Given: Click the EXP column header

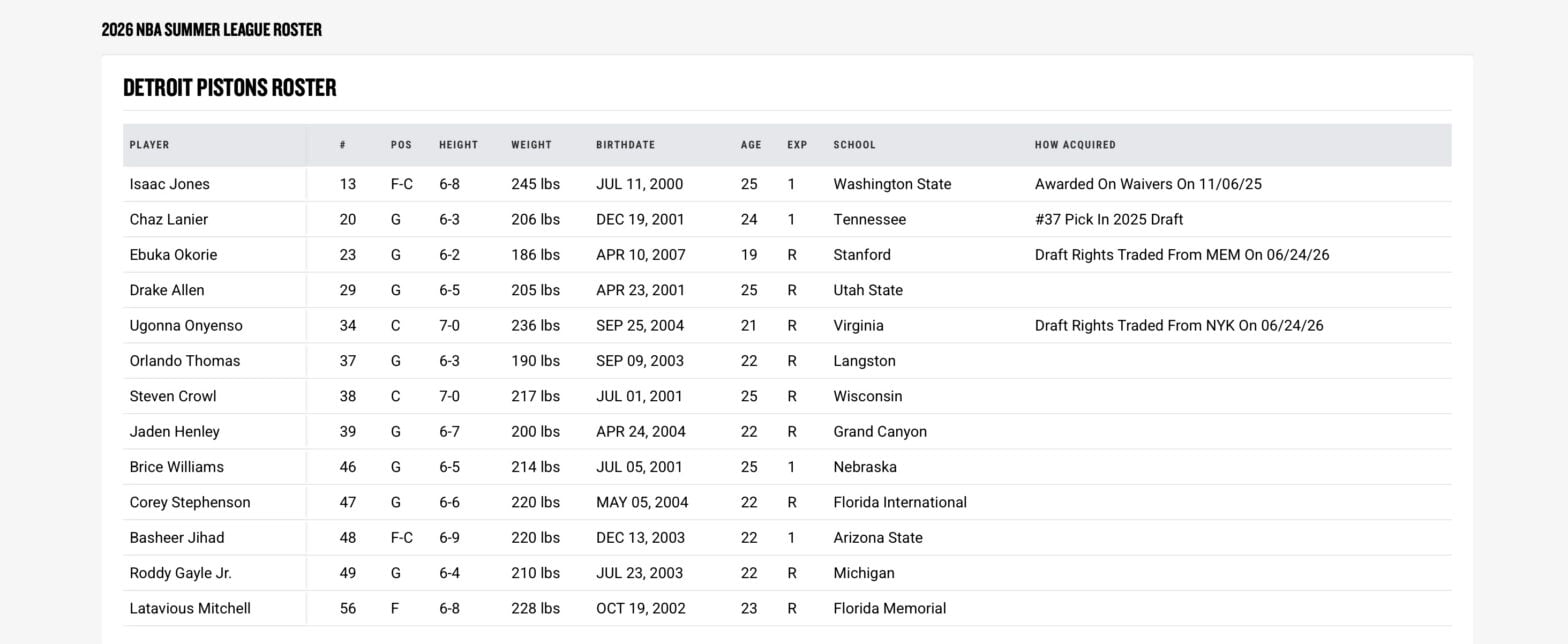Looking at the screenshot, I should coord(797,145).
